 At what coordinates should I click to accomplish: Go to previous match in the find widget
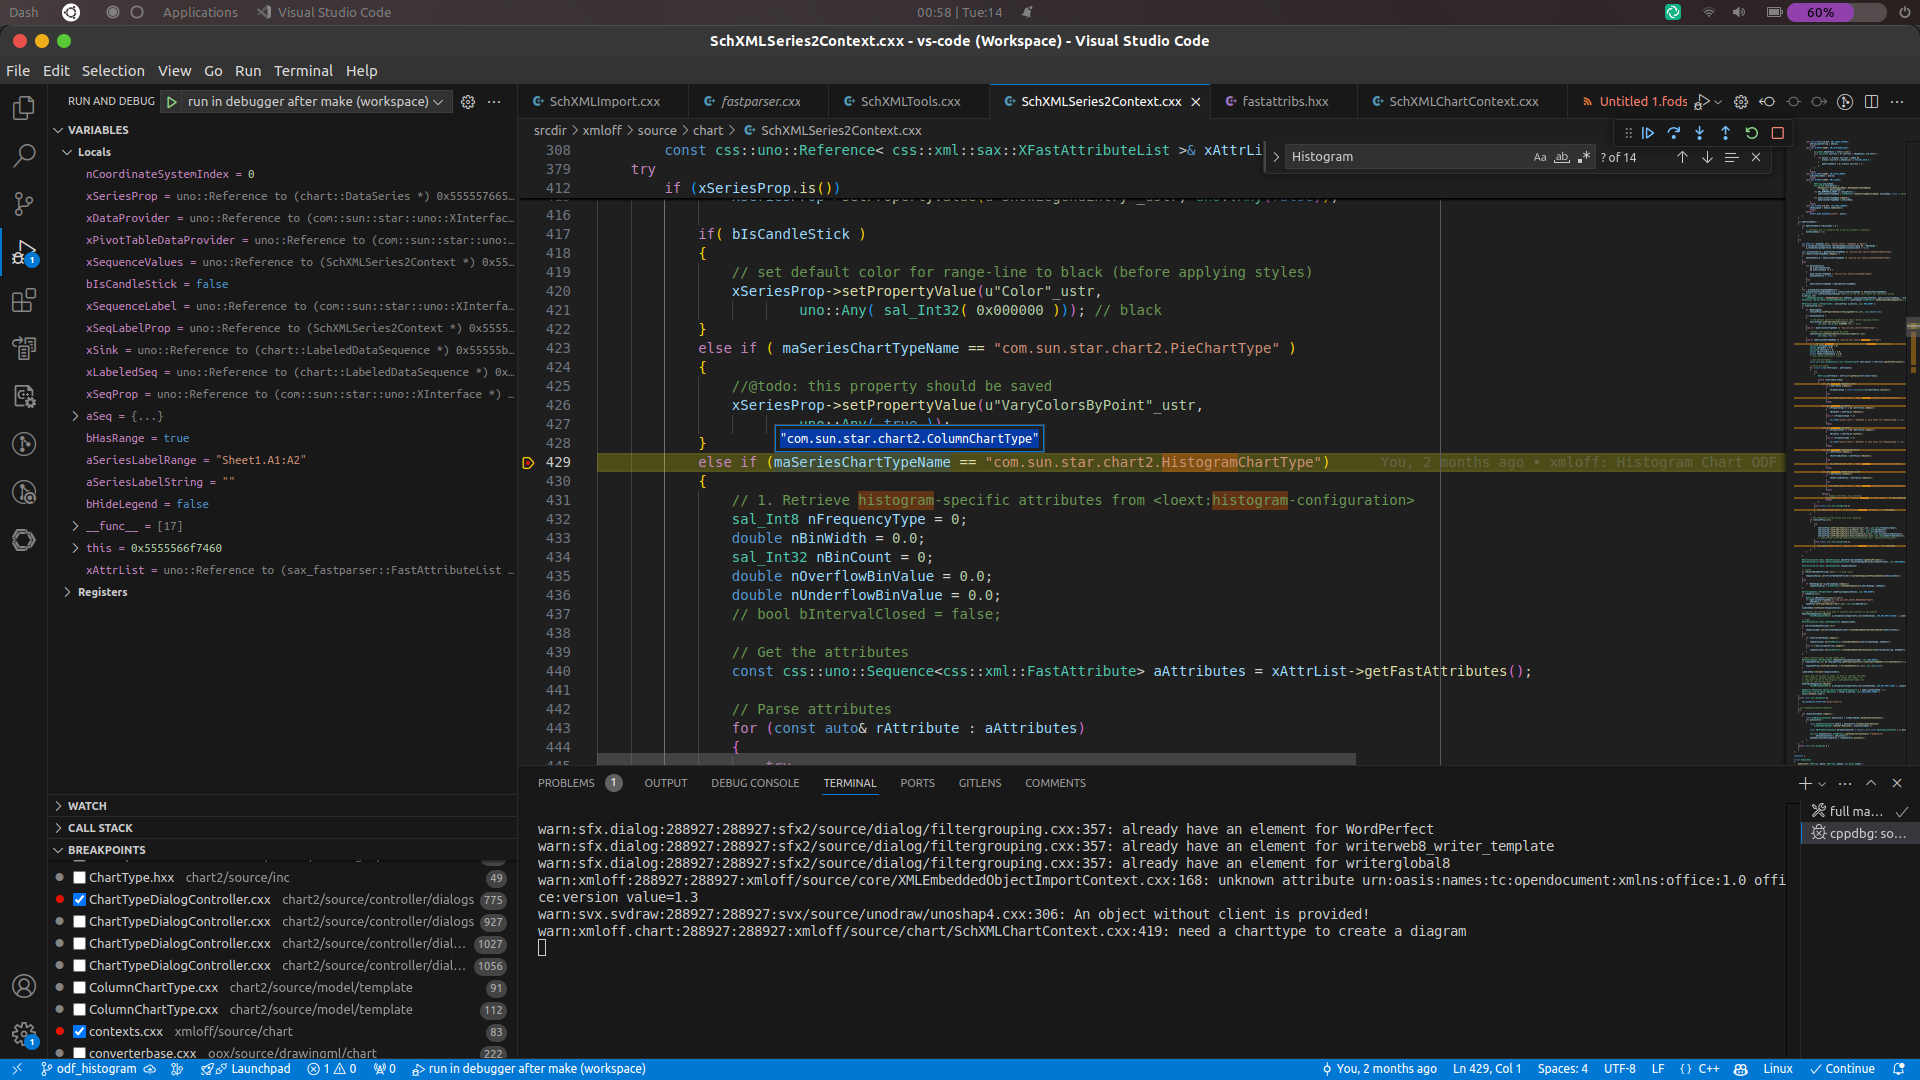point(1682,157)
